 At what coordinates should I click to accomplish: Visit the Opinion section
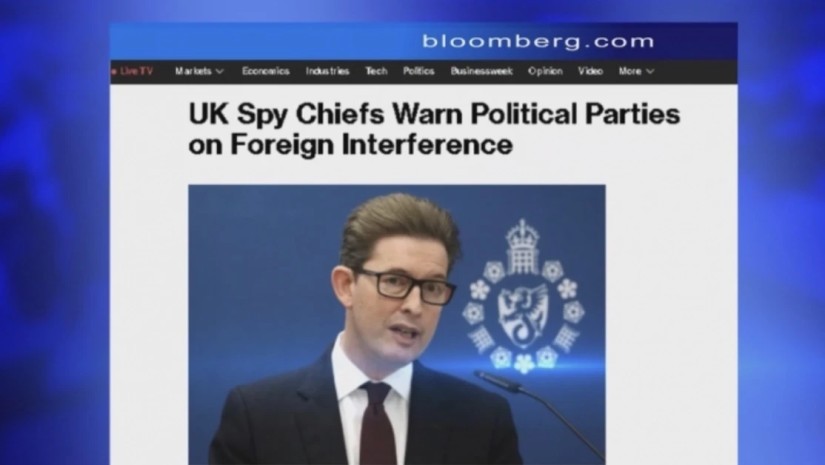[x=545, y=71]
